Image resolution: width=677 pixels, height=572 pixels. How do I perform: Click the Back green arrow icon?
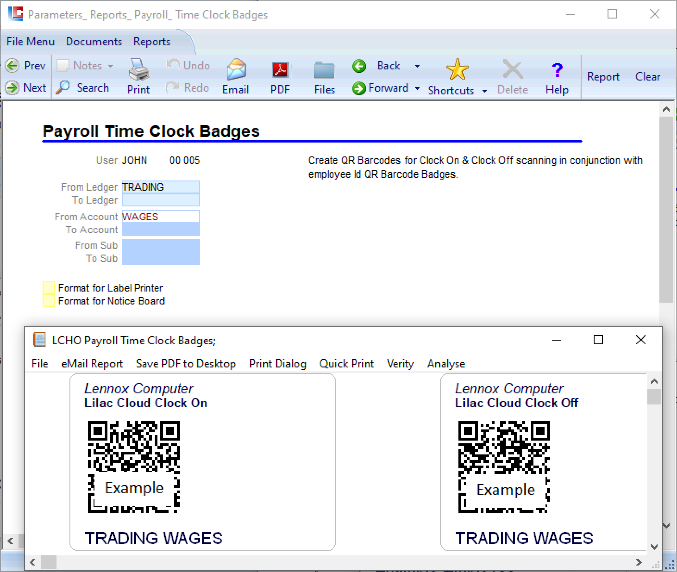[x=359, y=66]
